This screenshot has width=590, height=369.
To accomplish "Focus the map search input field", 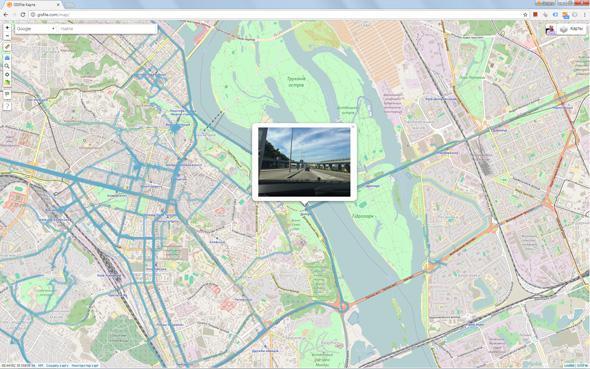I will [x=107, y=29].
